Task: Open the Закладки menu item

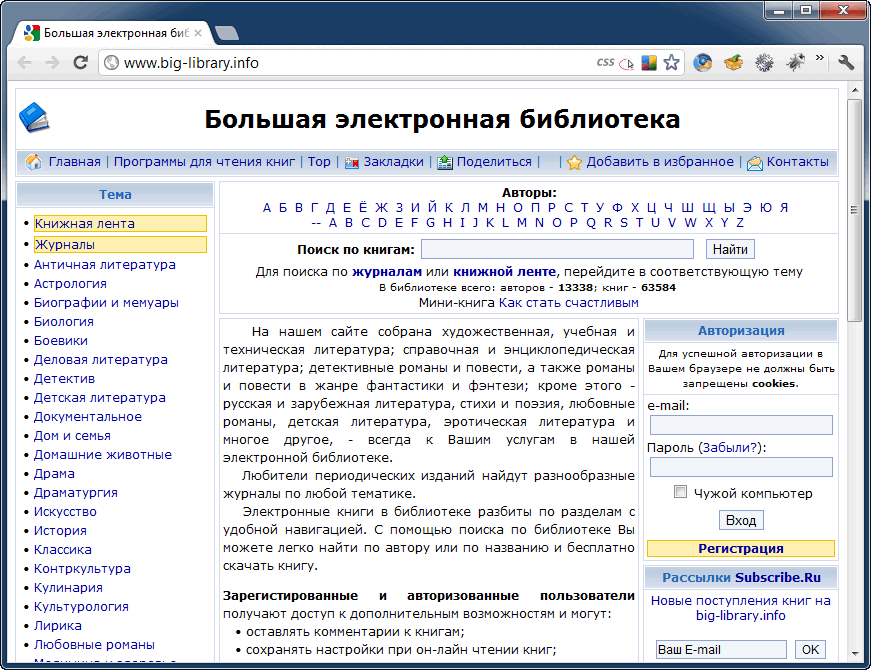Action: (x=393, y=162)
